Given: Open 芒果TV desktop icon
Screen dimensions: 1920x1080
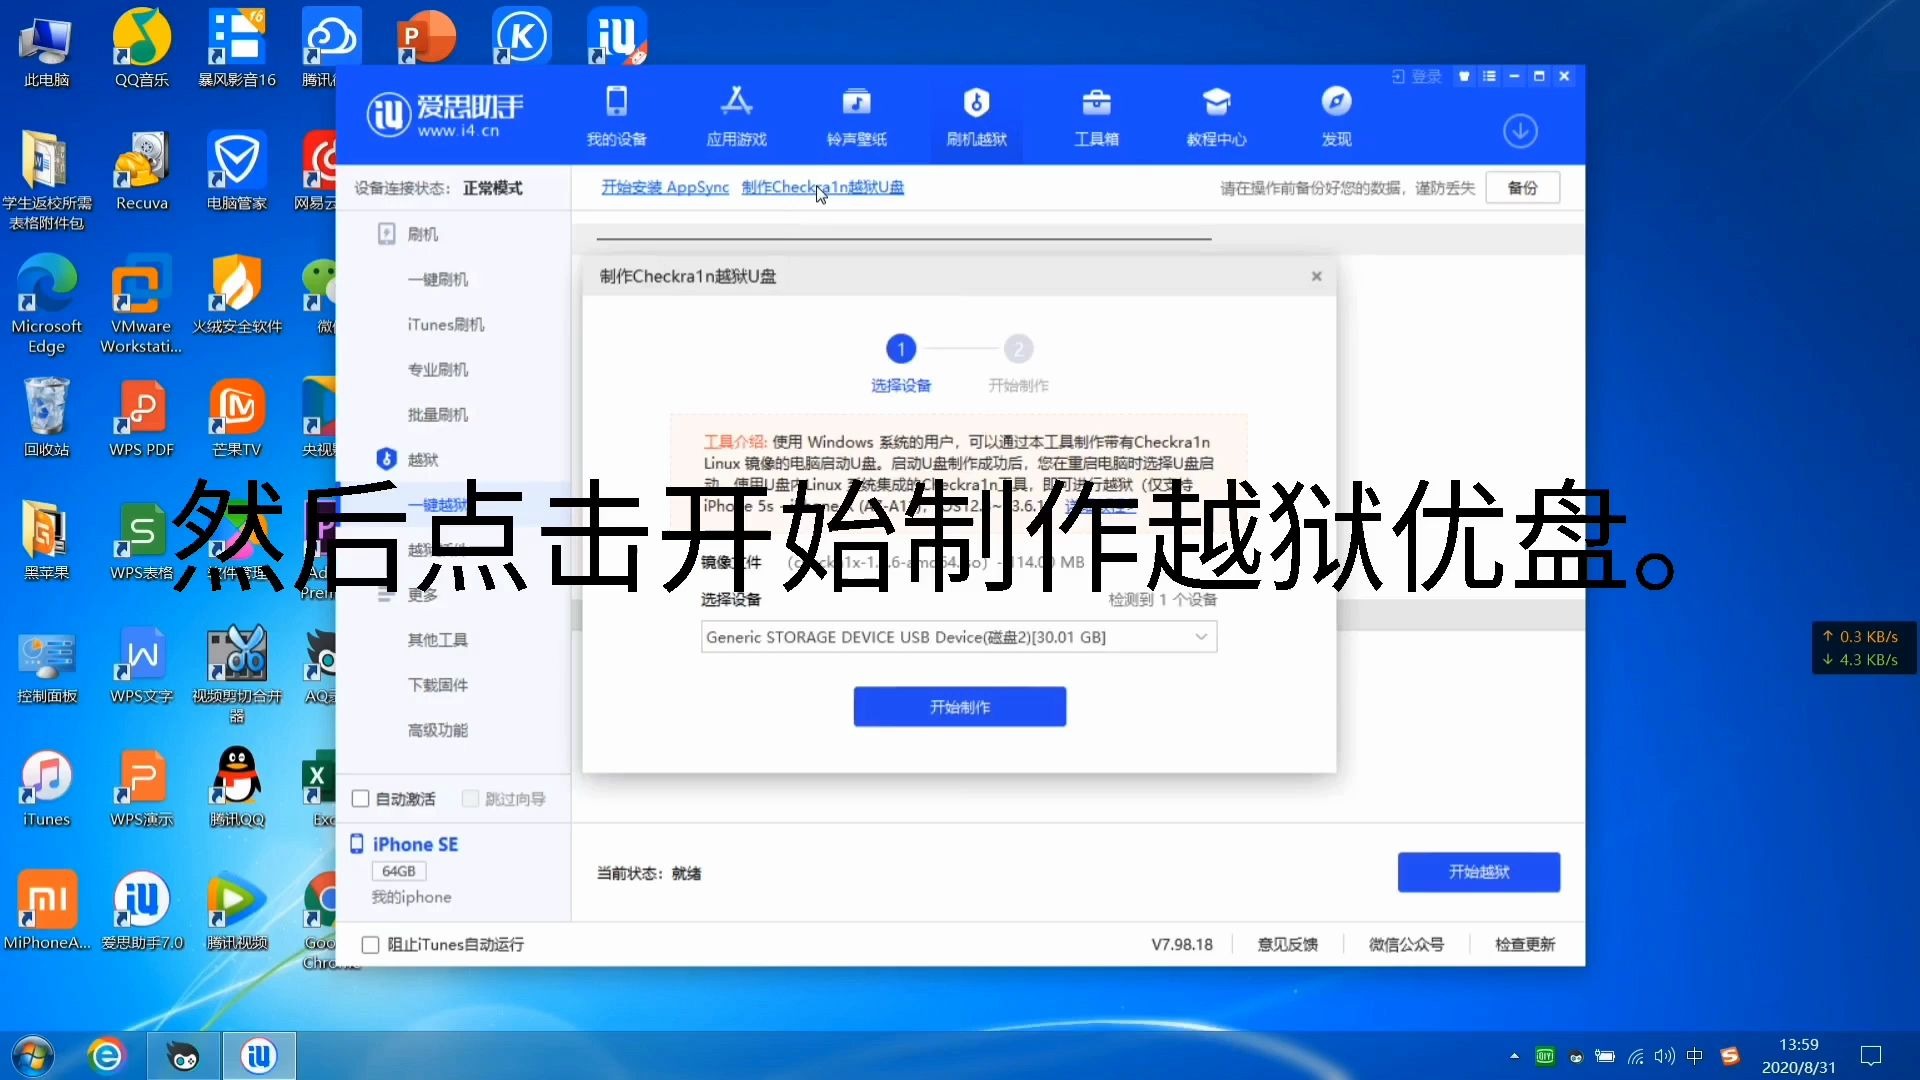Looking at the screenshot, I should (237, 417).
